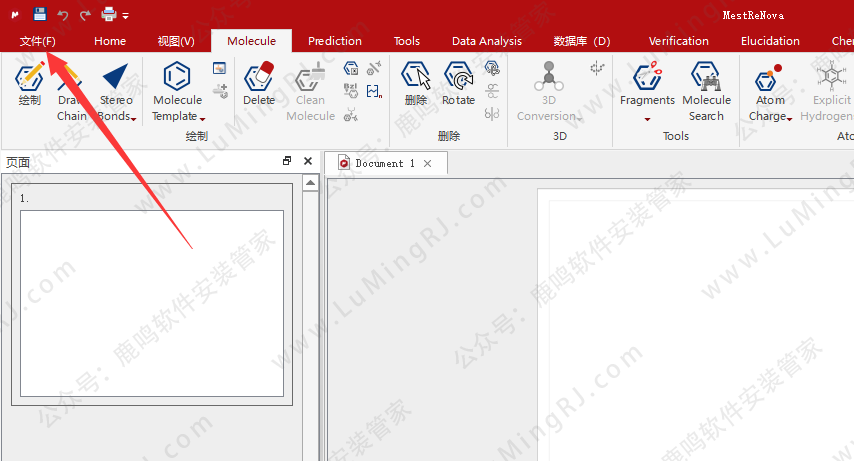Click the Molecule Template hexagon icon
The image size is (854, 461).
(x=176, y=76)
